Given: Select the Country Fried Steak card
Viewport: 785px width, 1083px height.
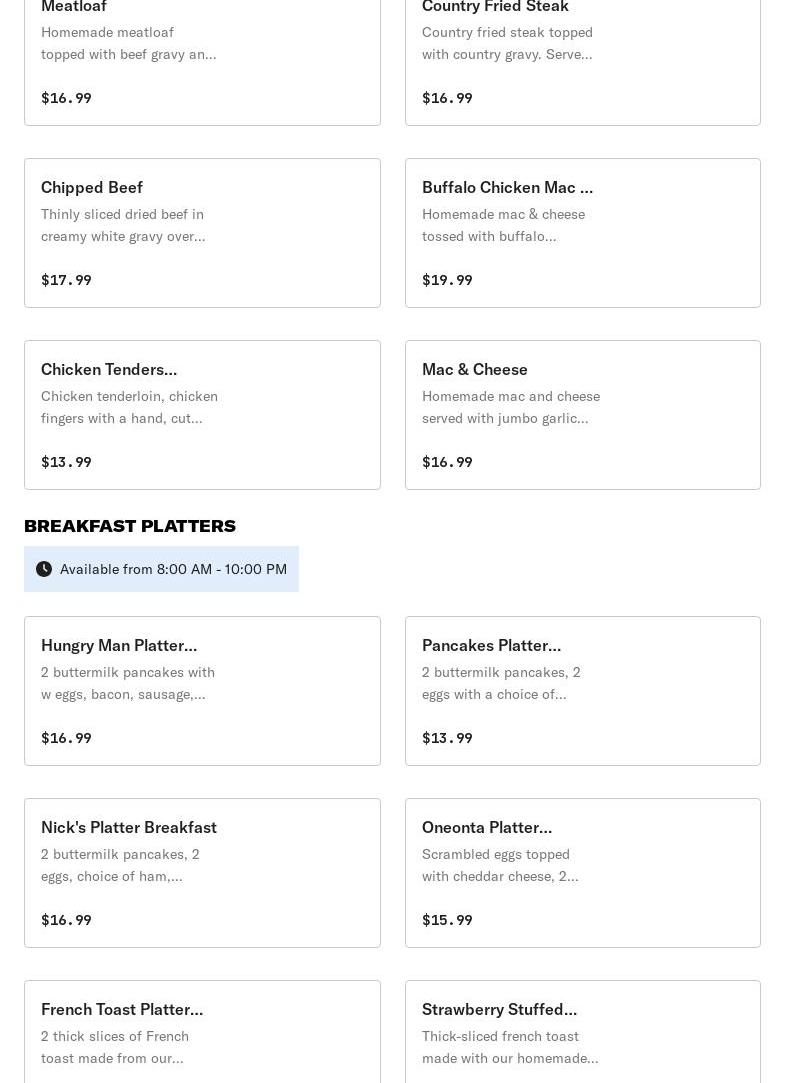Looking at the screenshot, I should point(583,61).
